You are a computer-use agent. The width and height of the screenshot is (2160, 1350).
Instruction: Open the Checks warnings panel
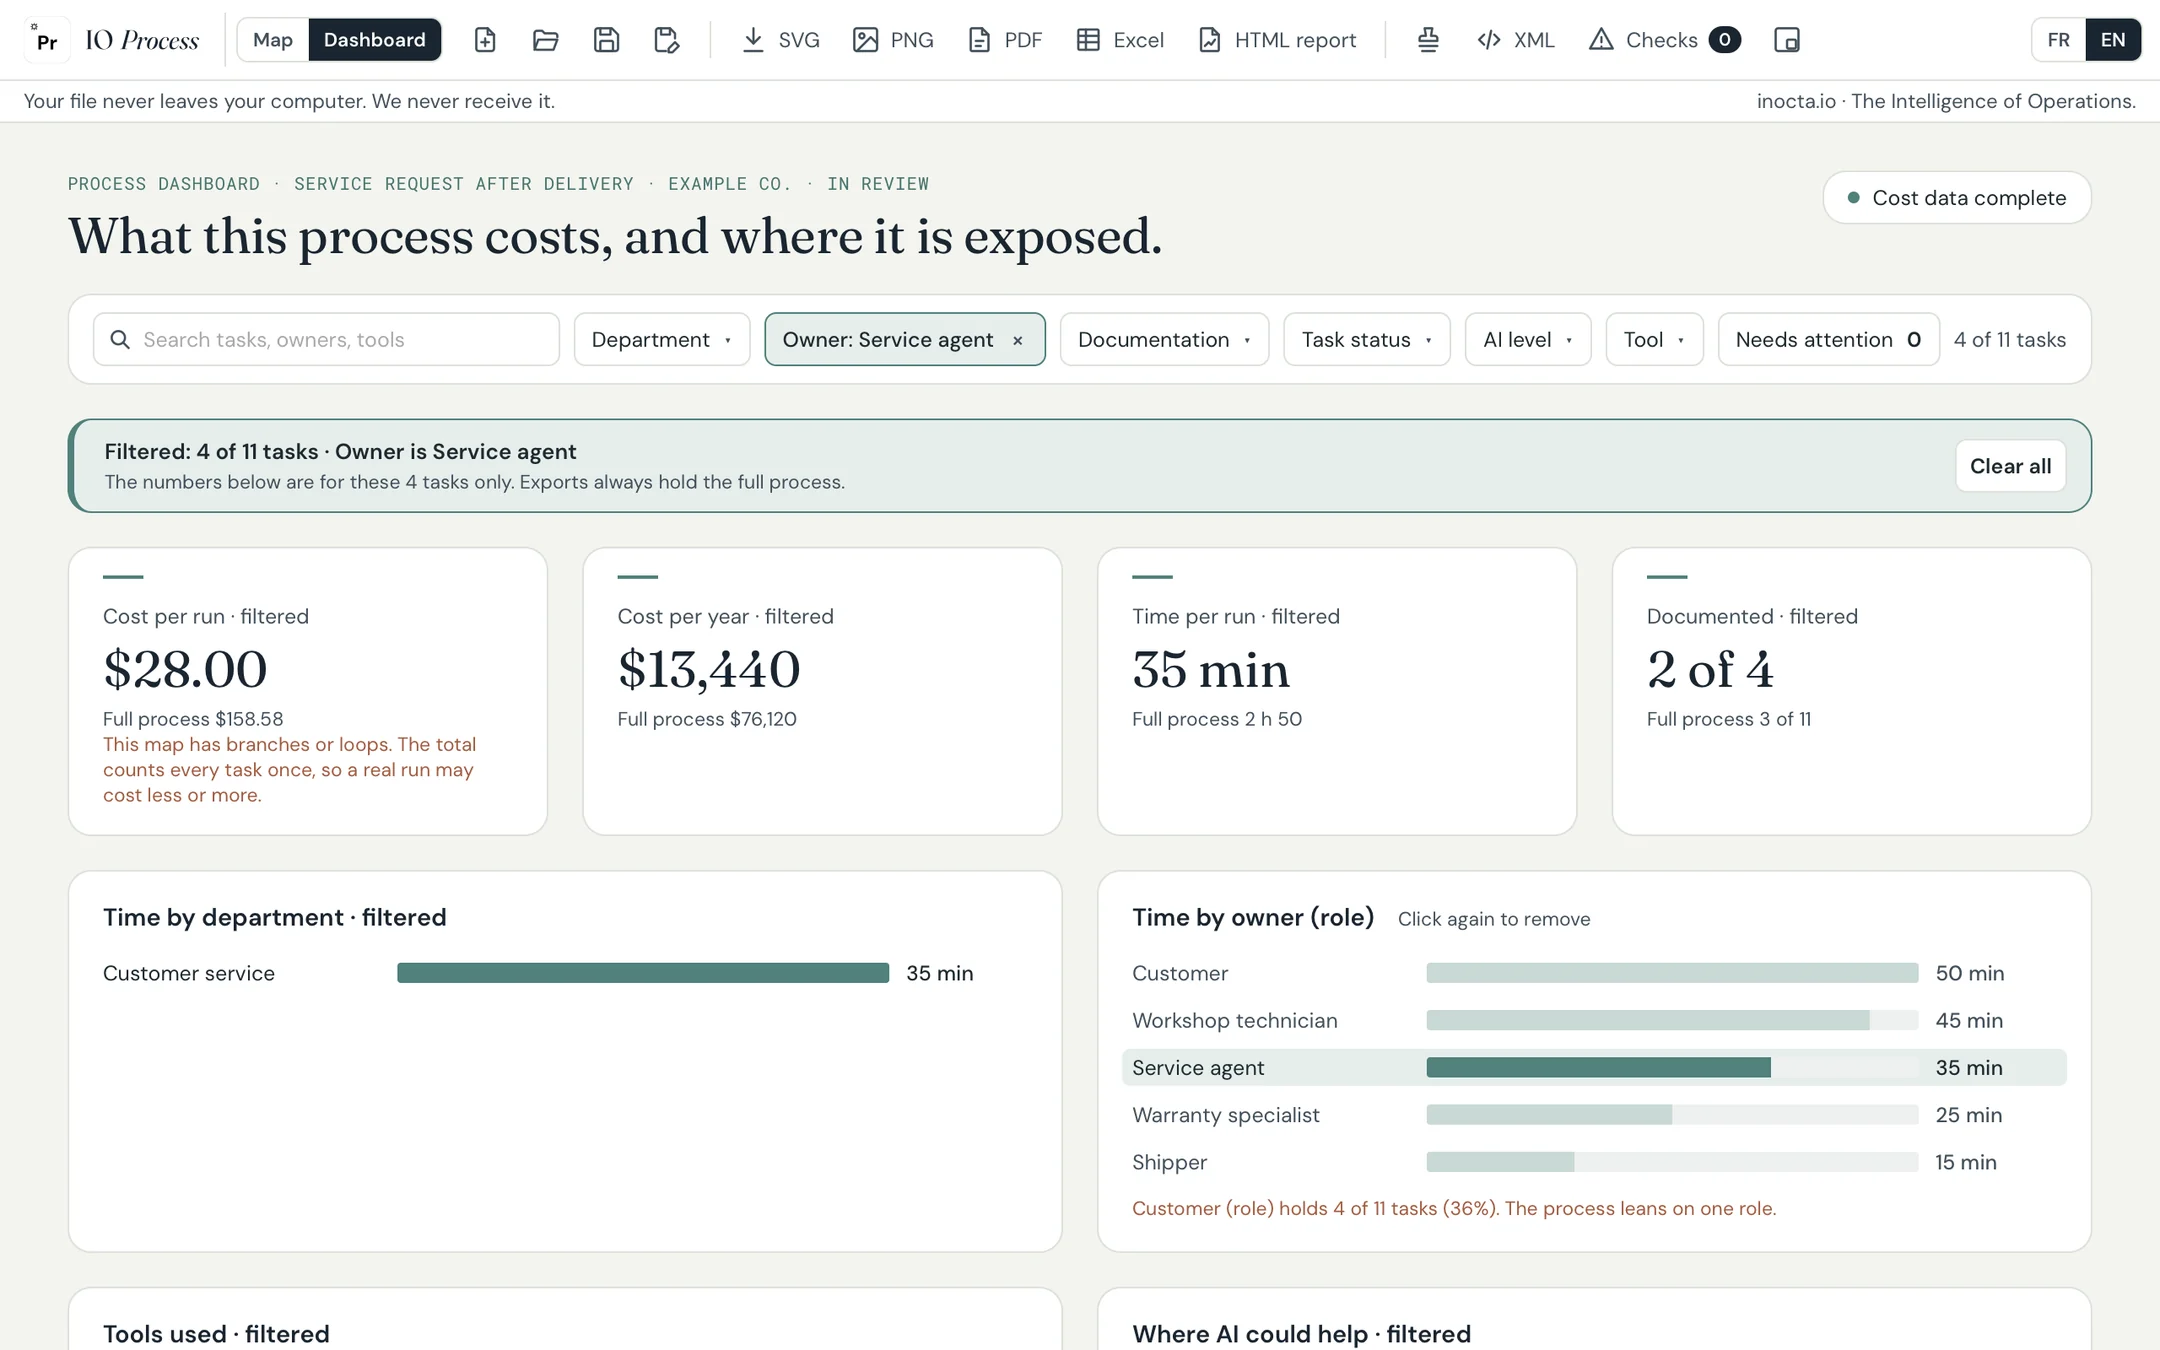click(1664, 40)
